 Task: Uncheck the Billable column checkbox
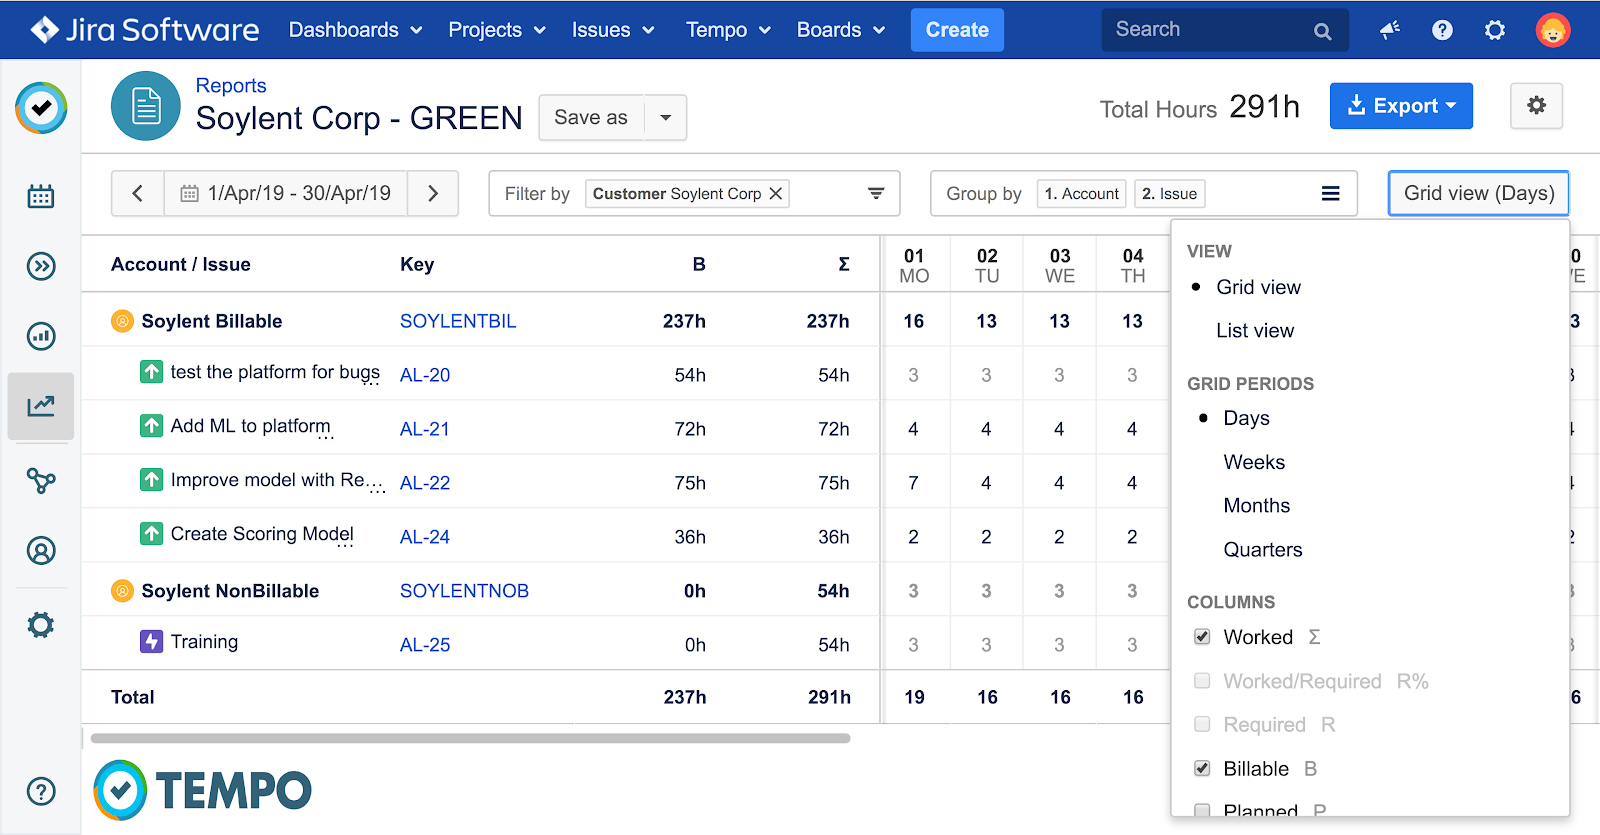click(x=1202, y=768)
